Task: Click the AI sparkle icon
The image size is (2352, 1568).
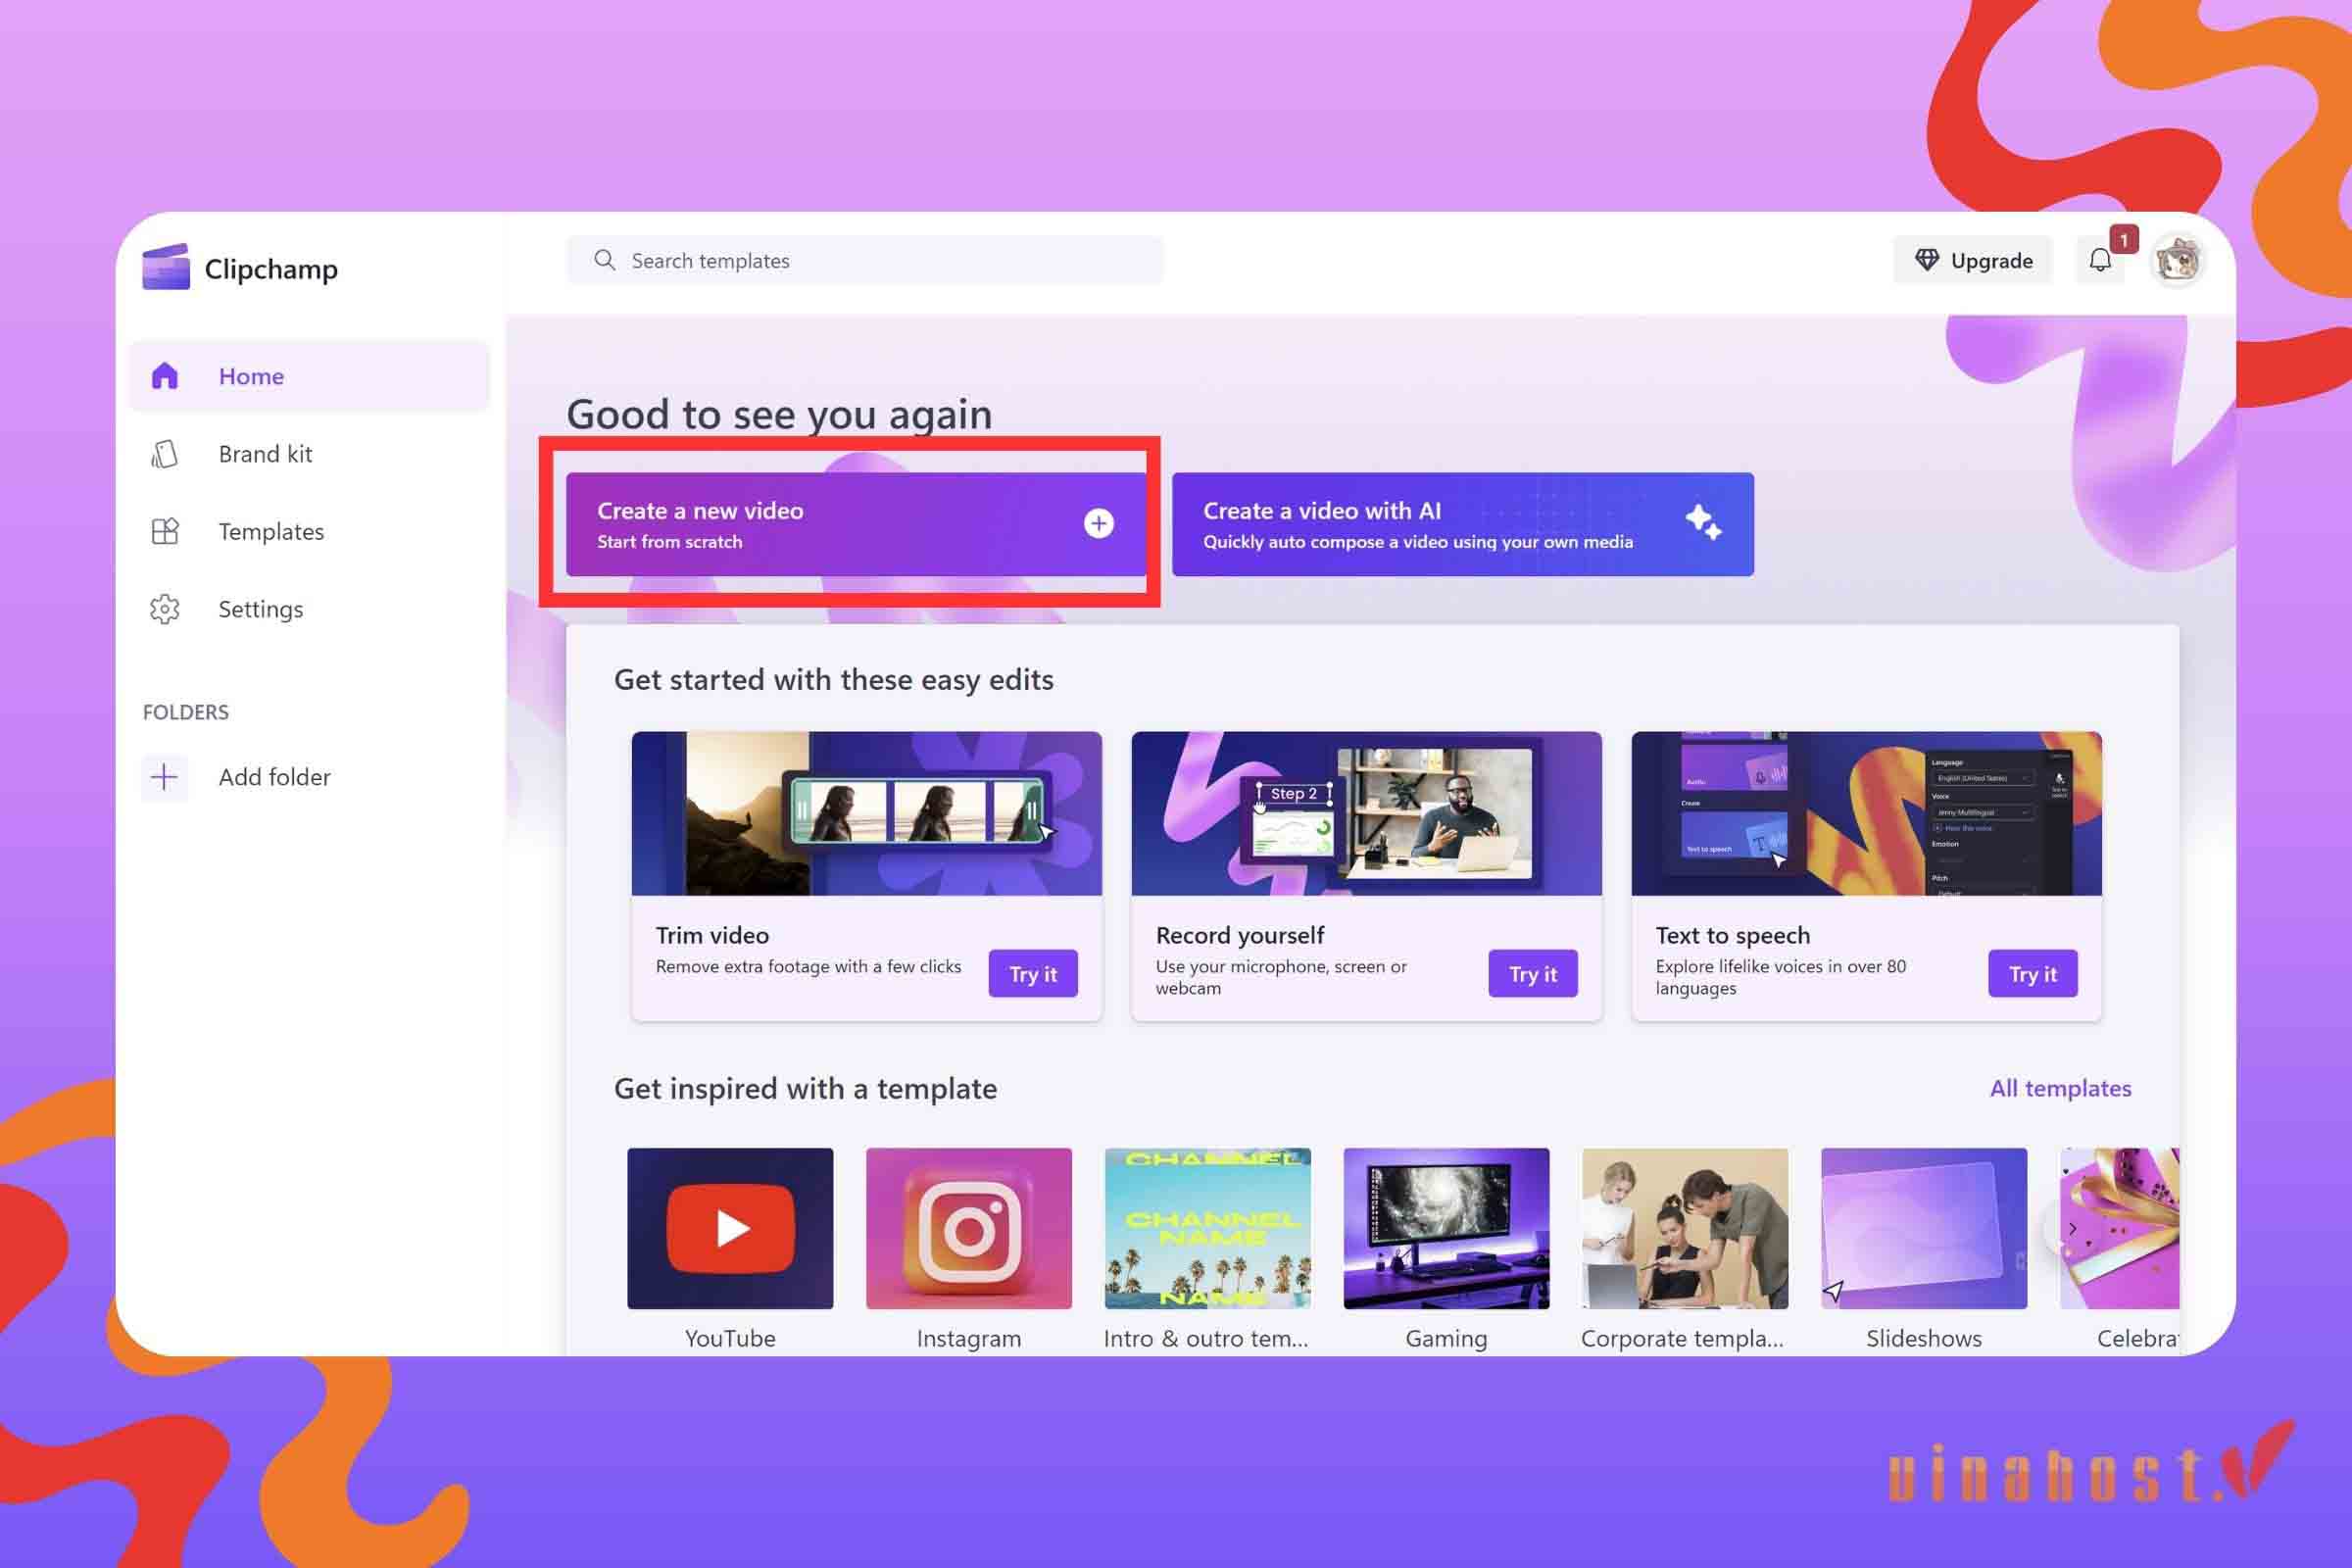Action: 1703,522
